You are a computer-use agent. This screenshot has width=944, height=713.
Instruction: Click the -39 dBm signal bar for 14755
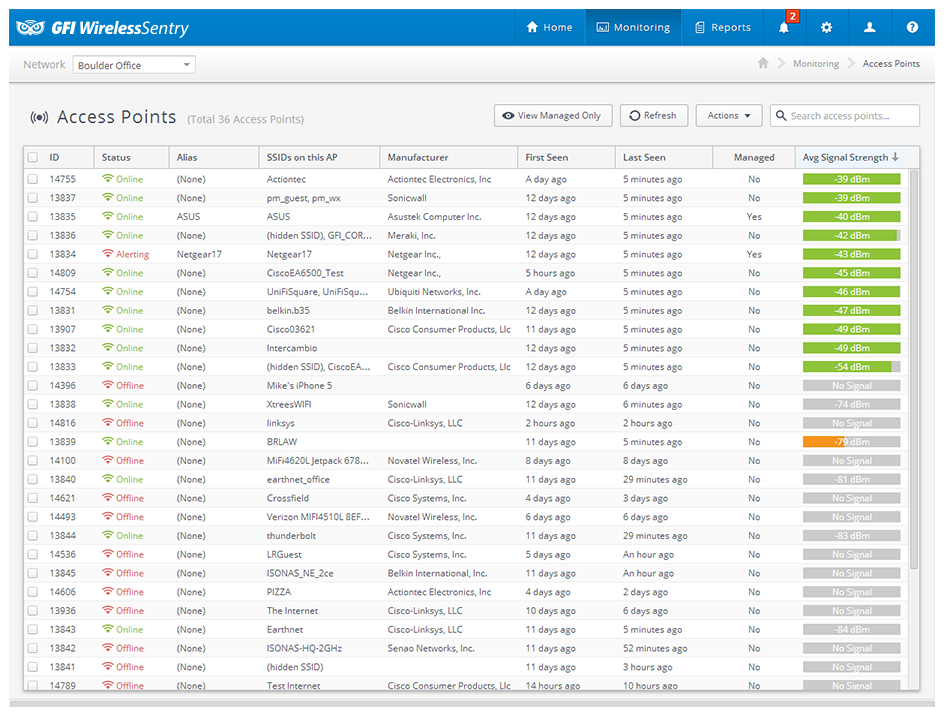(x=851, y=179)
